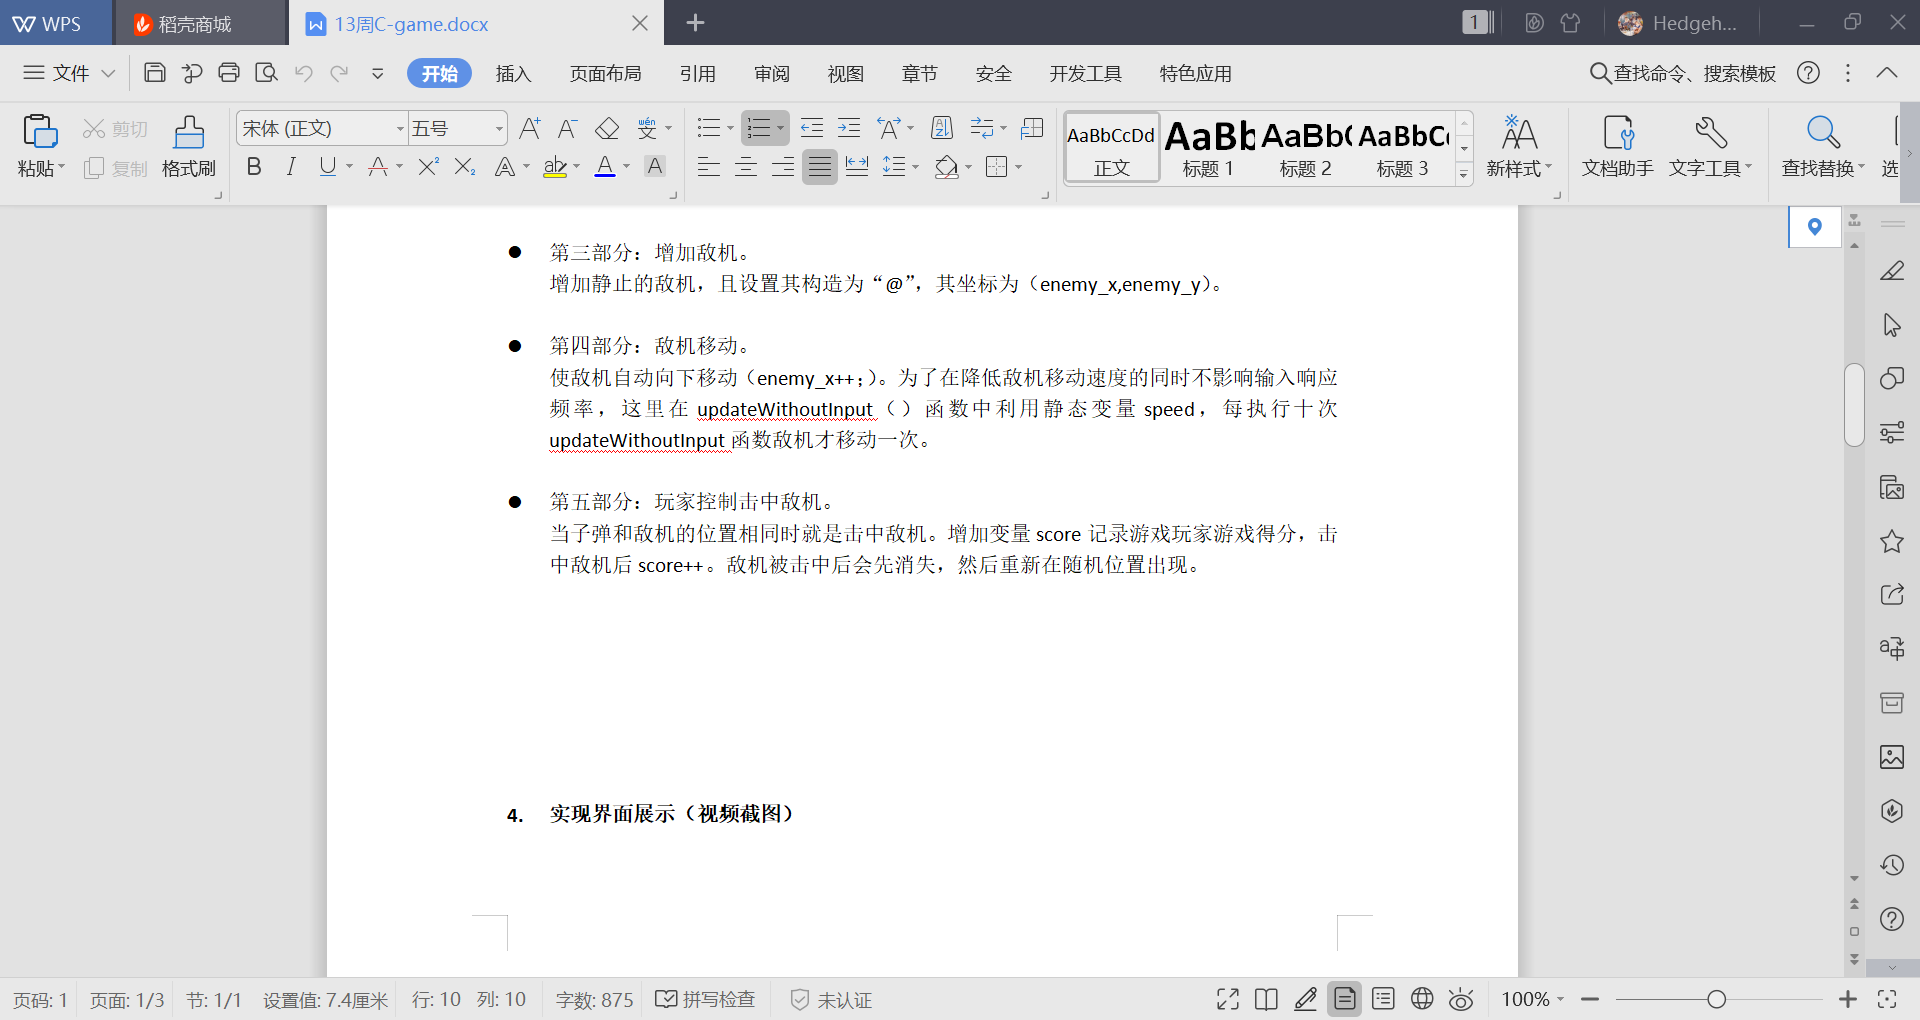Image resolution: width=1920 pixels, height=1020 pixels.
Task: Click Find and Replace magnifier icon
Action: (x=1823, y=132)
